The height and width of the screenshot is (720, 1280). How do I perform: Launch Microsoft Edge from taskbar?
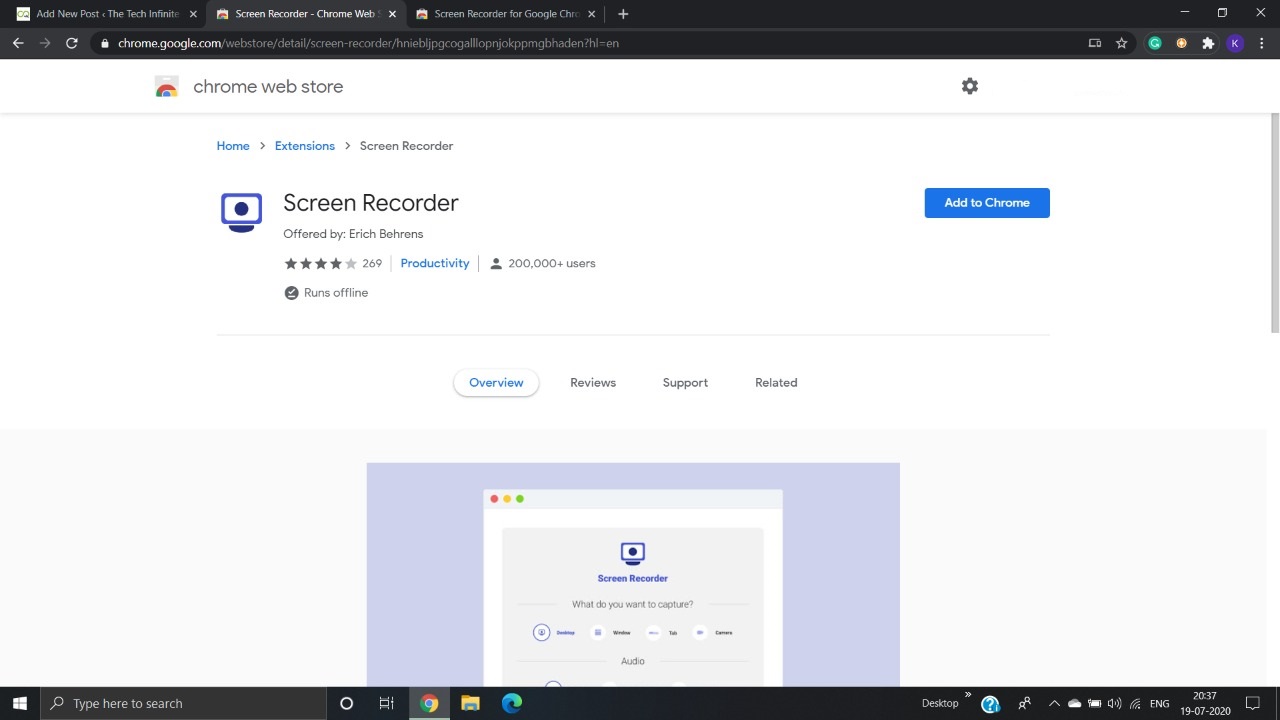[512, 703]
